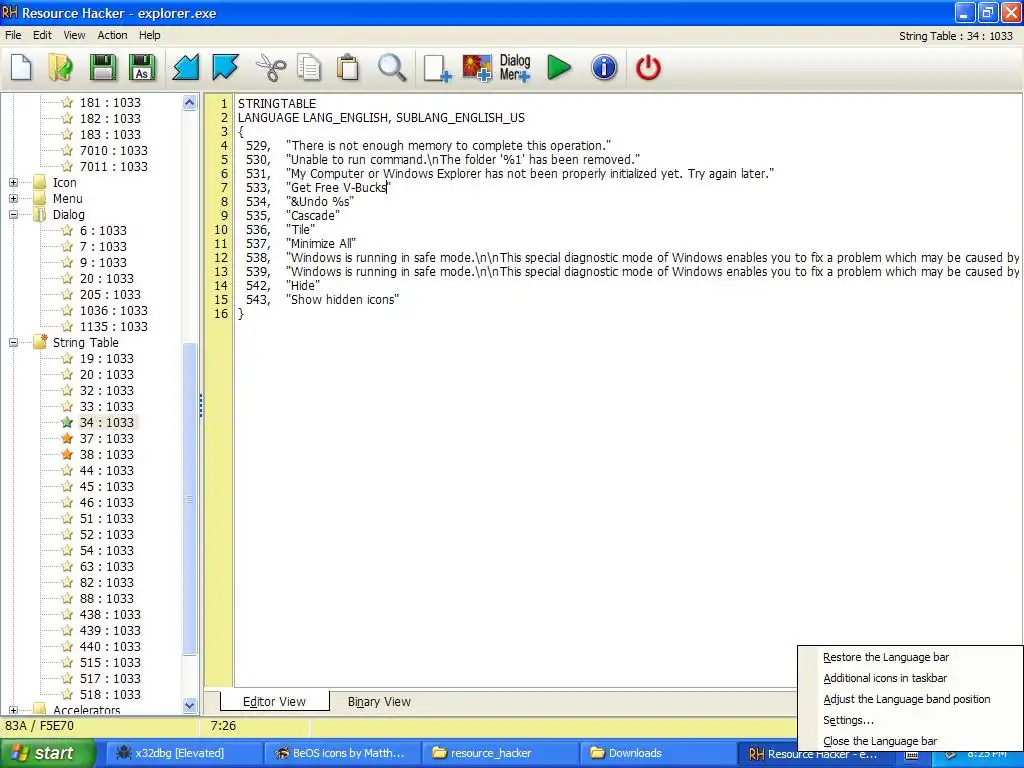The width and height of the screenshot is (1024, 768).
Task: Collapse the Dialog tree node
Action: pyautogui.click(x=13, y=215)
